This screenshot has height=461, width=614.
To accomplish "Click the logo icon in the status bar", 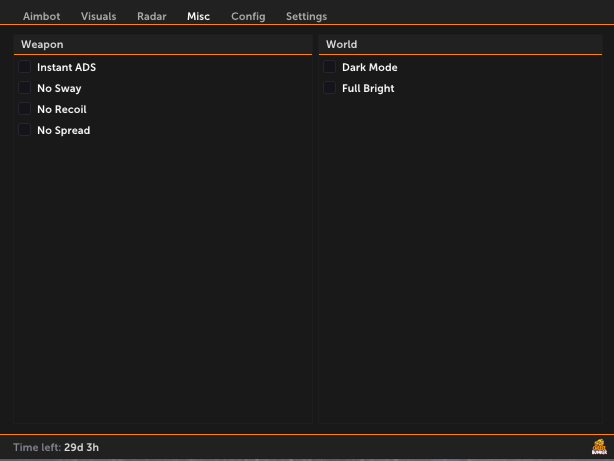I will click(x=599, y=447).
